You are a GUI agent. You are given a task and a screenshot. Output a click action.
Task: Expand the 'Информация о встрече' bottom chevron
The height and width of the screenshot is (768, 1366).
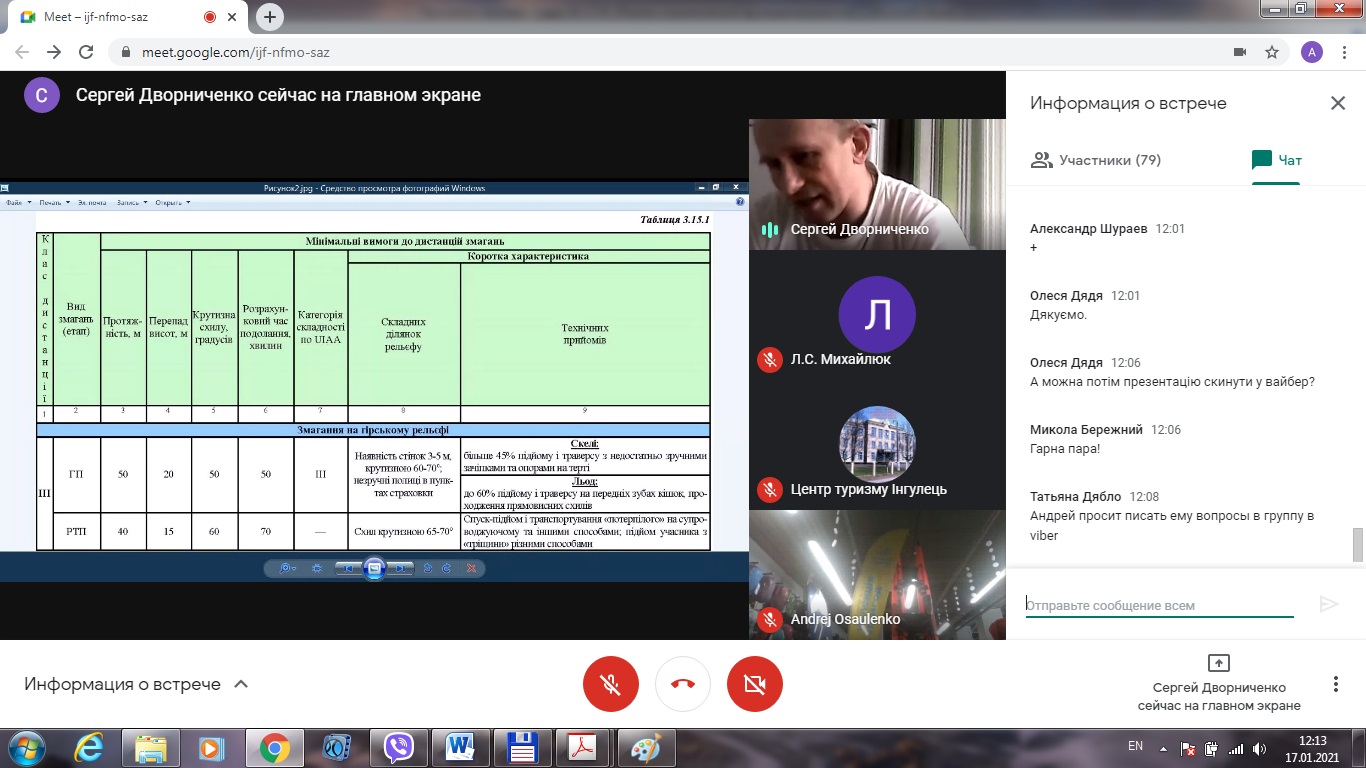click(x=240, y=684)
